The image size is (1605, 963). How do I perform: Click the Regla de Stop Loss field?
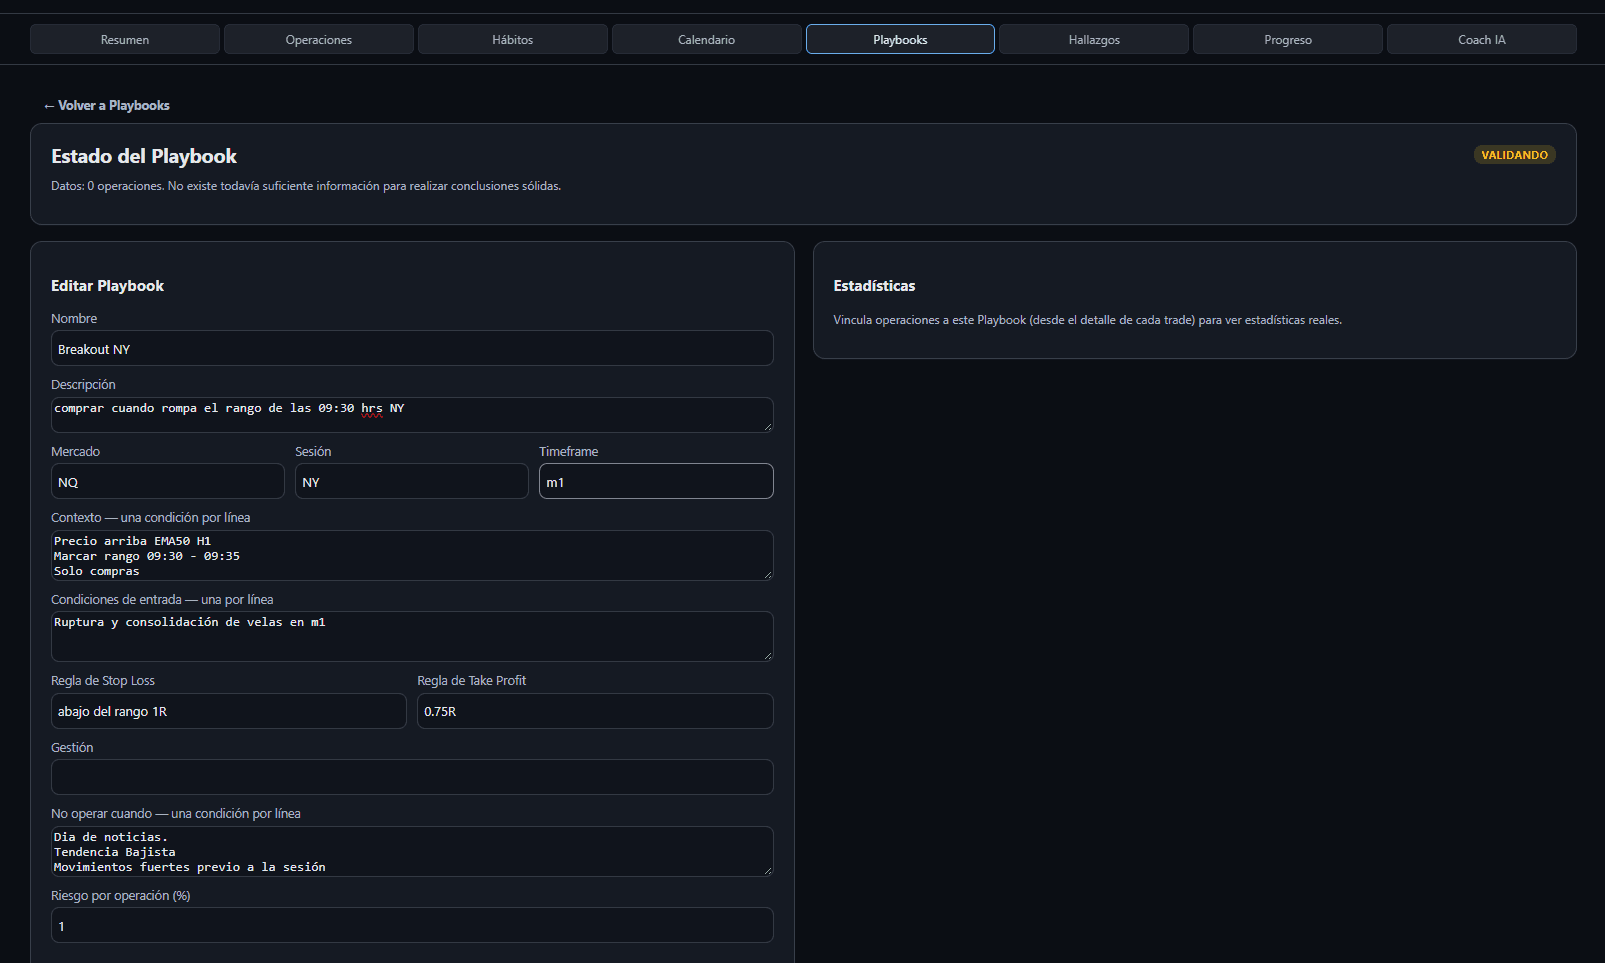tap(229, 711)
